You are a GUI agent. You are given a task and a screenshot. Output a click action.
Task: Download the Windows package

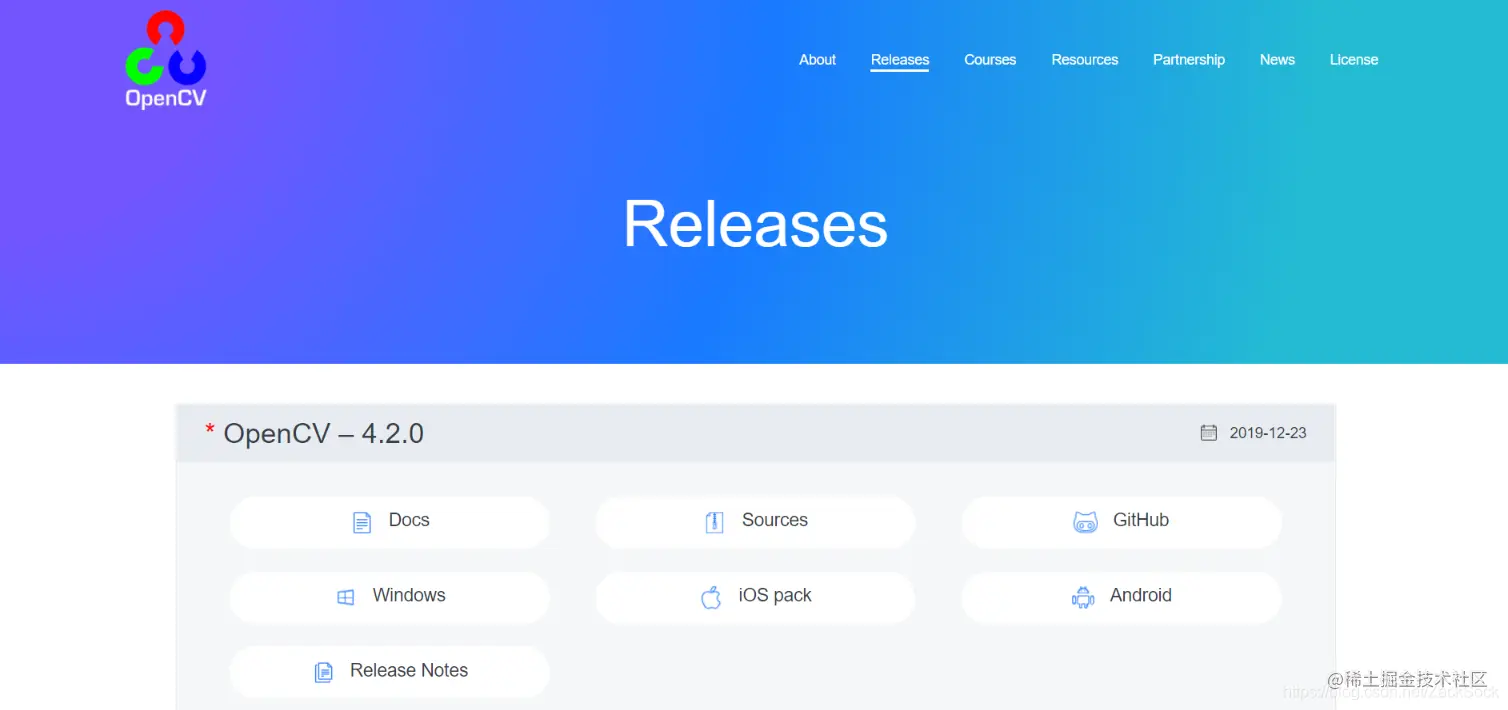[390, 597]
